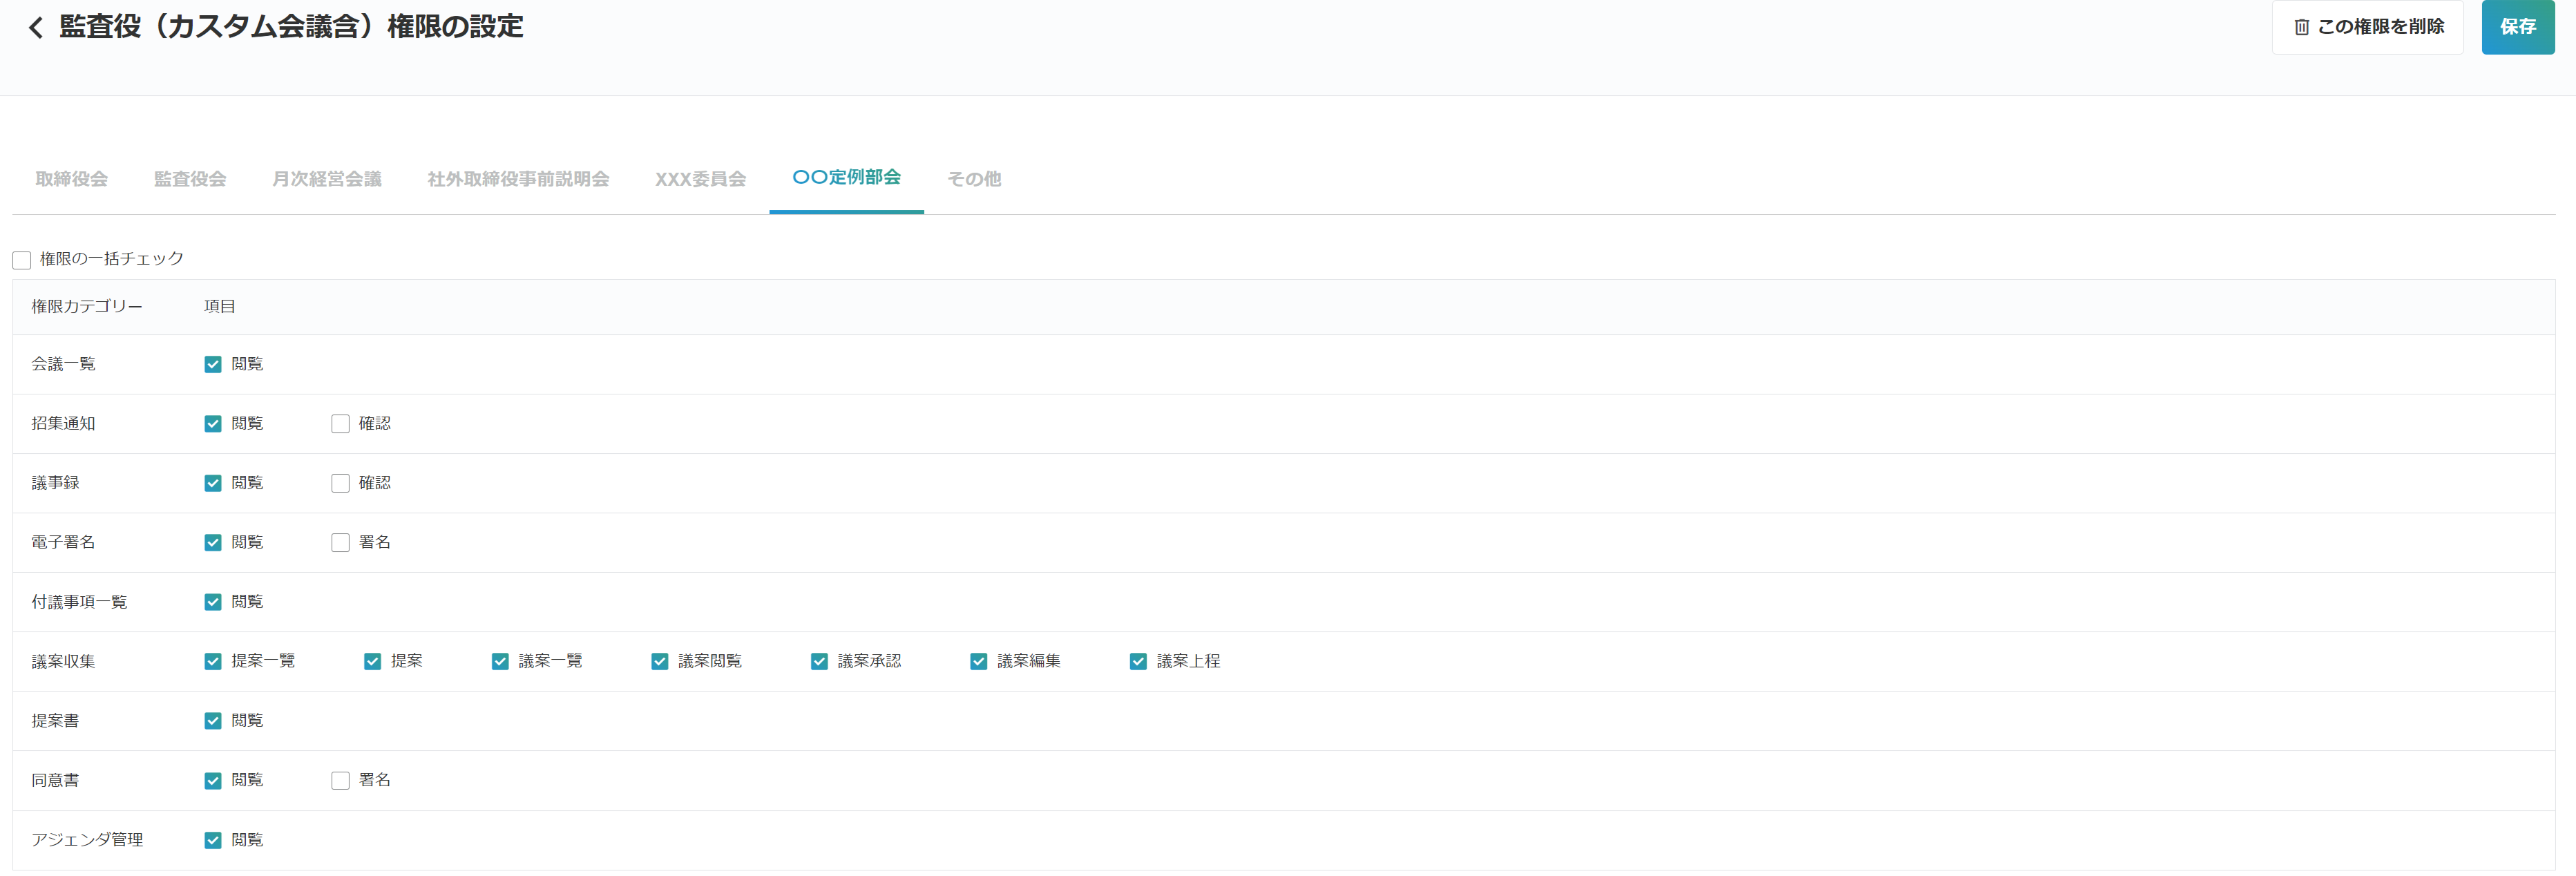The height and width of the screenshot is (876, 2576).
Task: Switch to the 取締役会 tab
Action: tap(71, 179)
